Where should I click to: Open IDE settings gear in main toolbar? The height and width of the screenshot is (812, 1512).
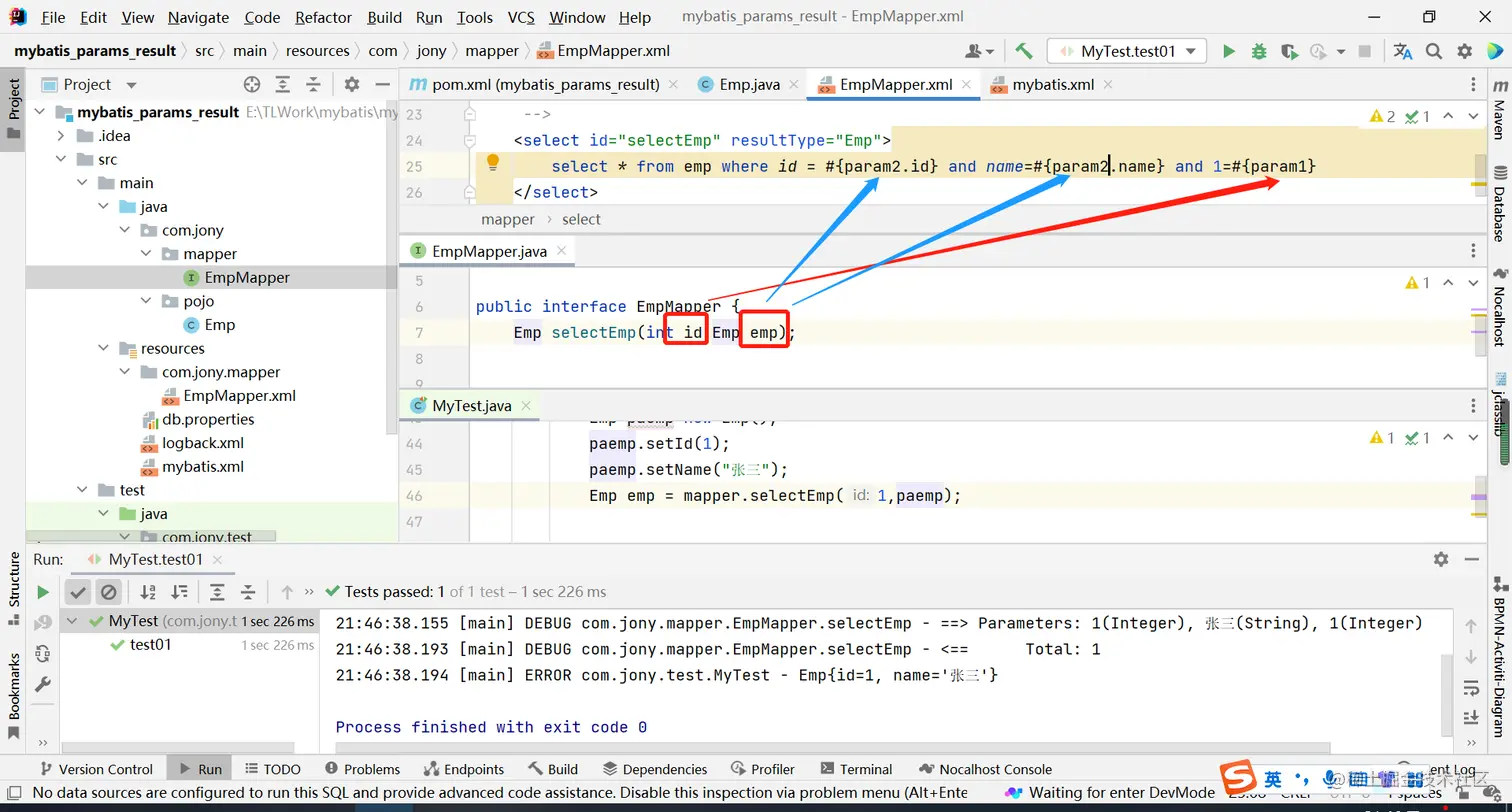[1464, 51]
